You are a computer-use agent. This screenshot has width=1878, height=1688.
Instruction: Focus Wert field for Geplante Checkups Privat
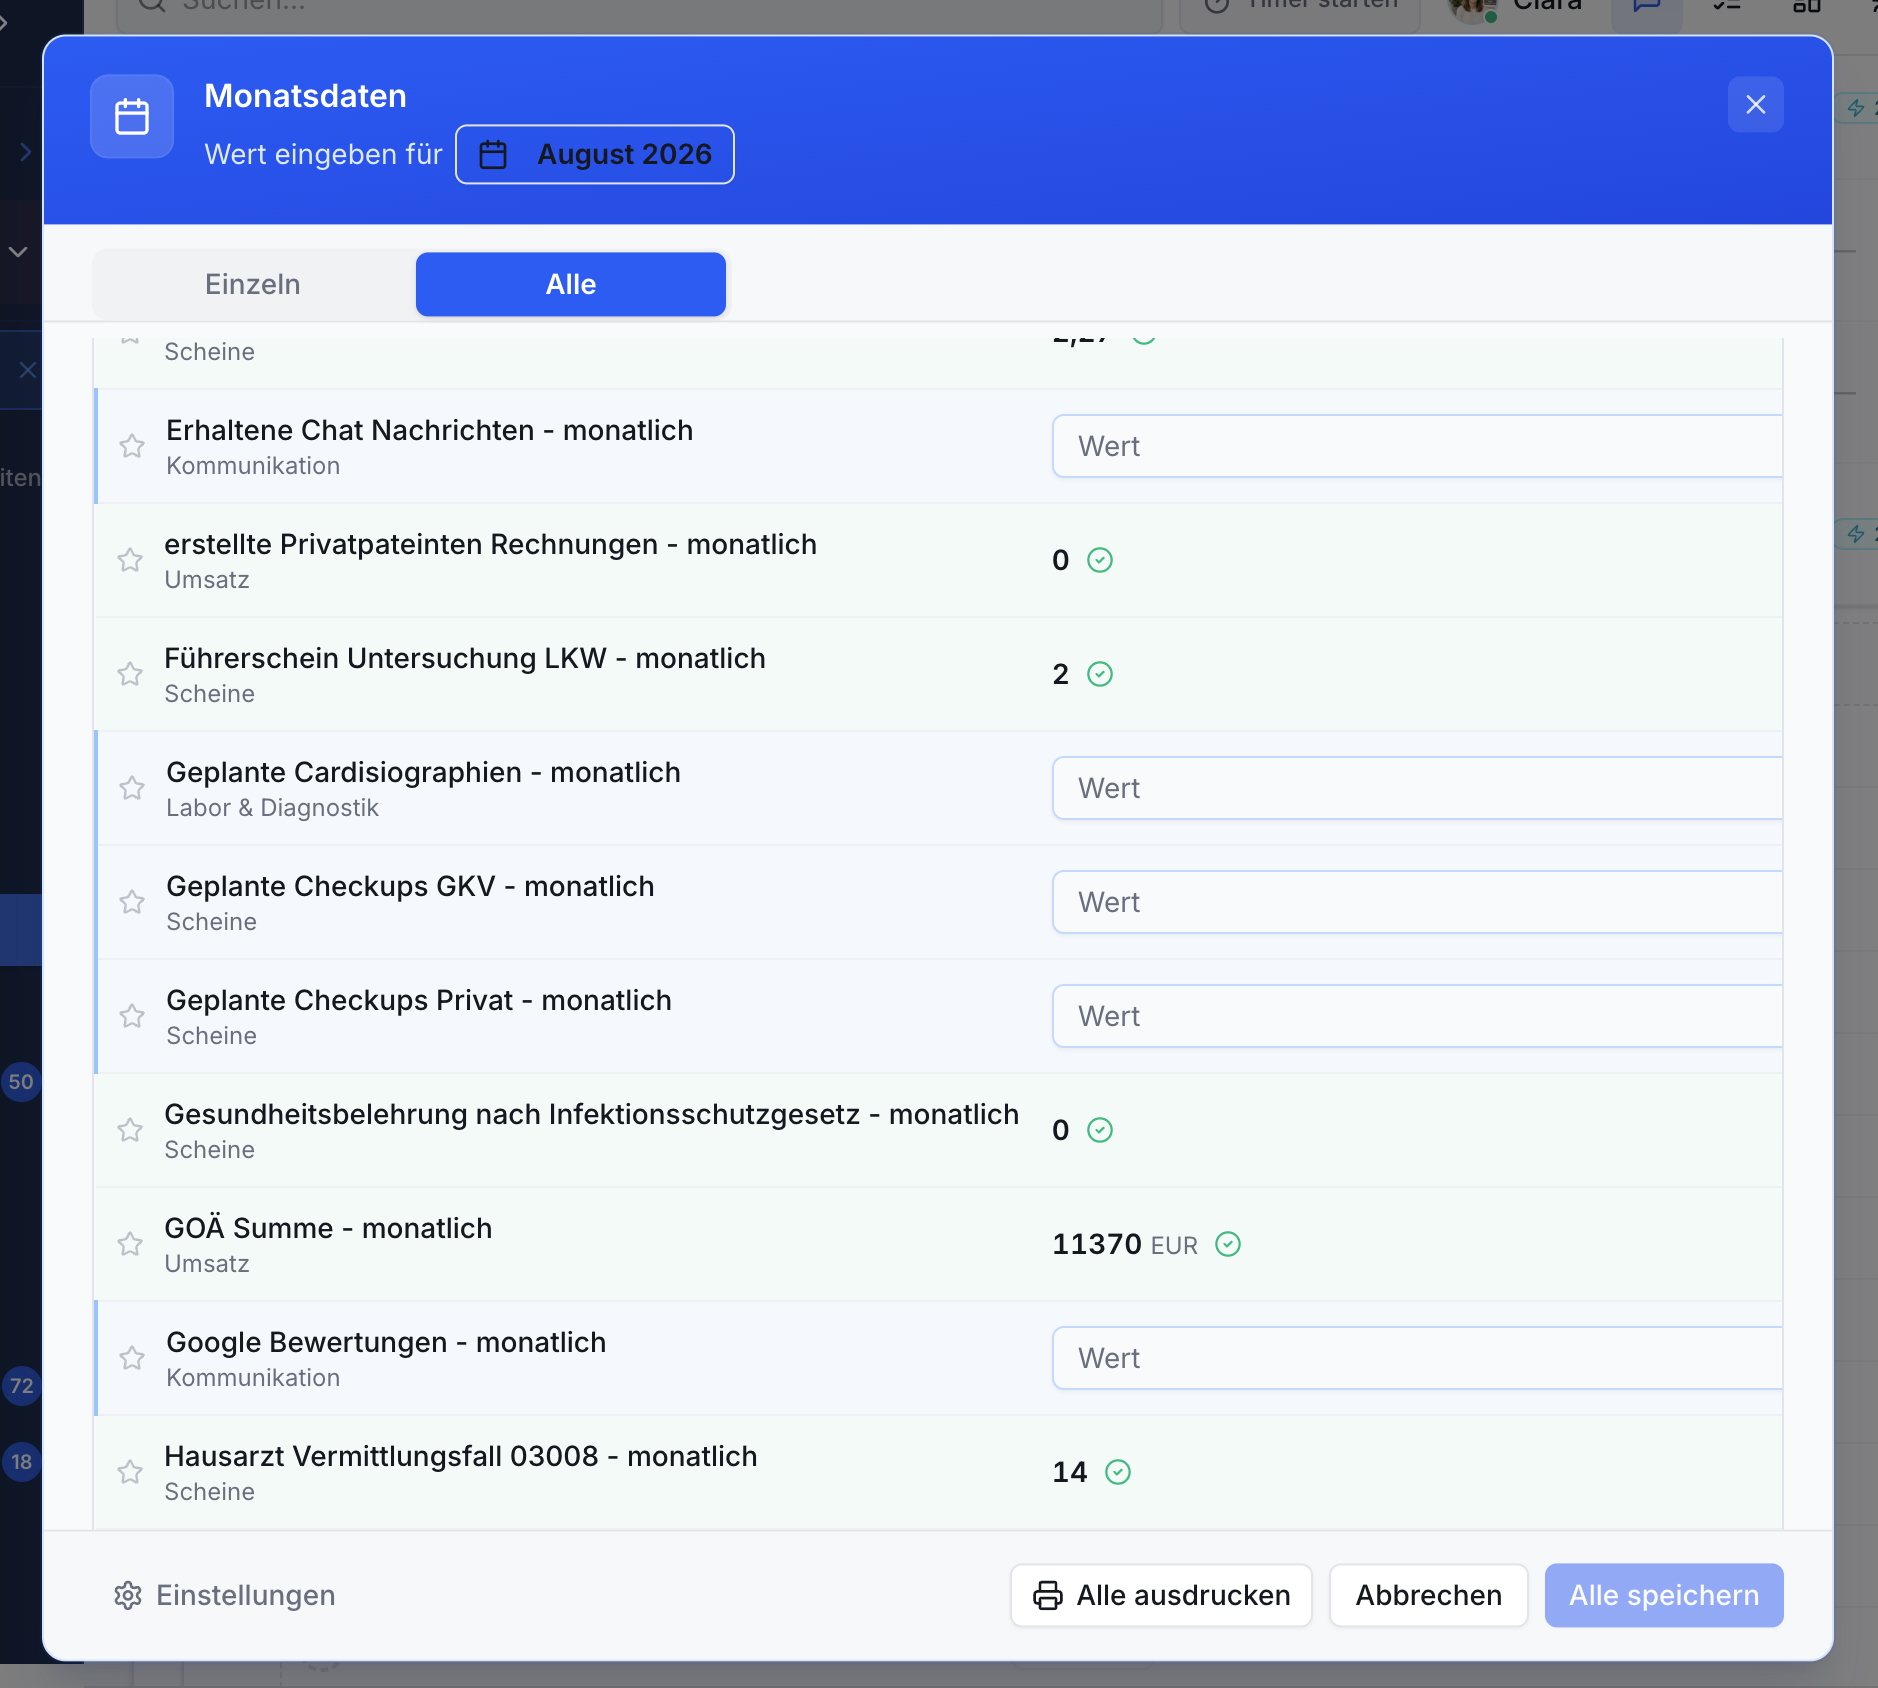coord(1418,1016)
